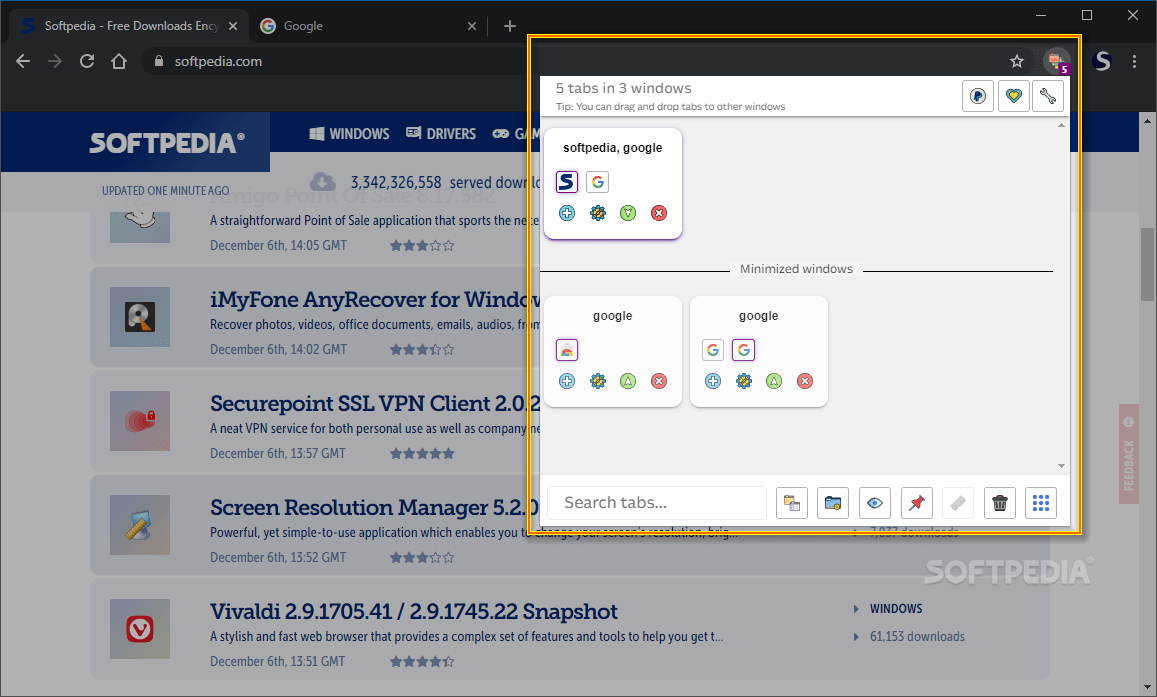Bookmark this page with the star icon
Viewport: 1157px width, 697px height.
pyautogui.click(x=1017, y=61)
